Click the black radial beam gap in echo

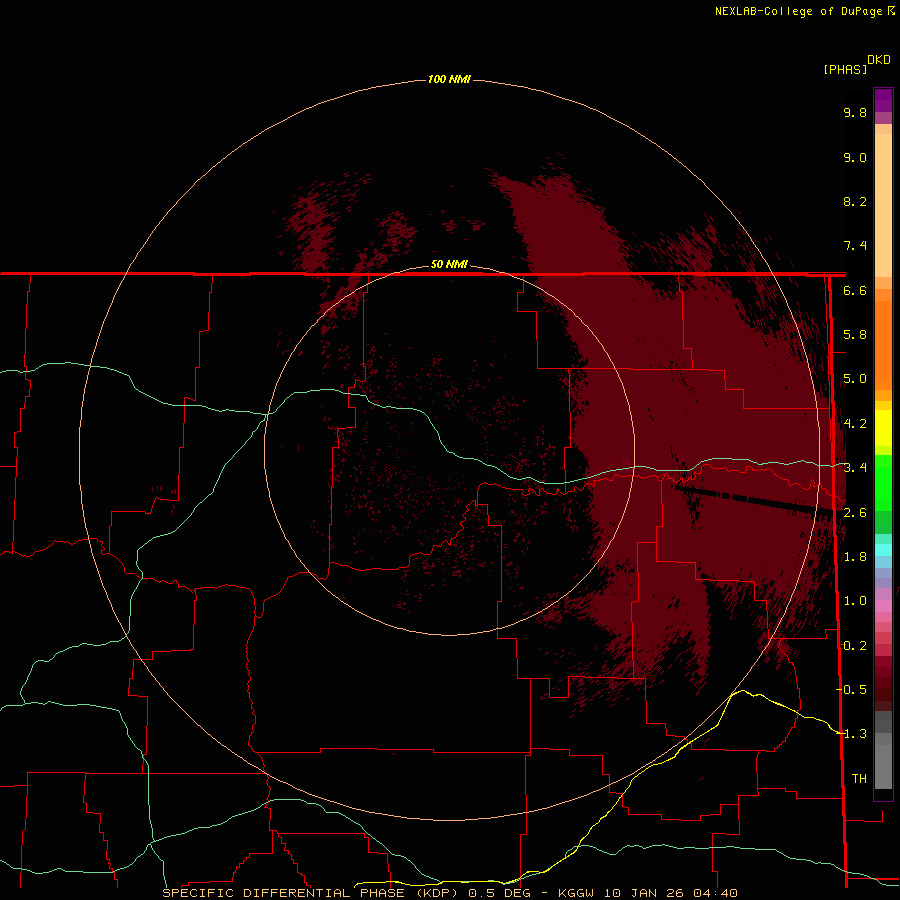coord(753,499)
